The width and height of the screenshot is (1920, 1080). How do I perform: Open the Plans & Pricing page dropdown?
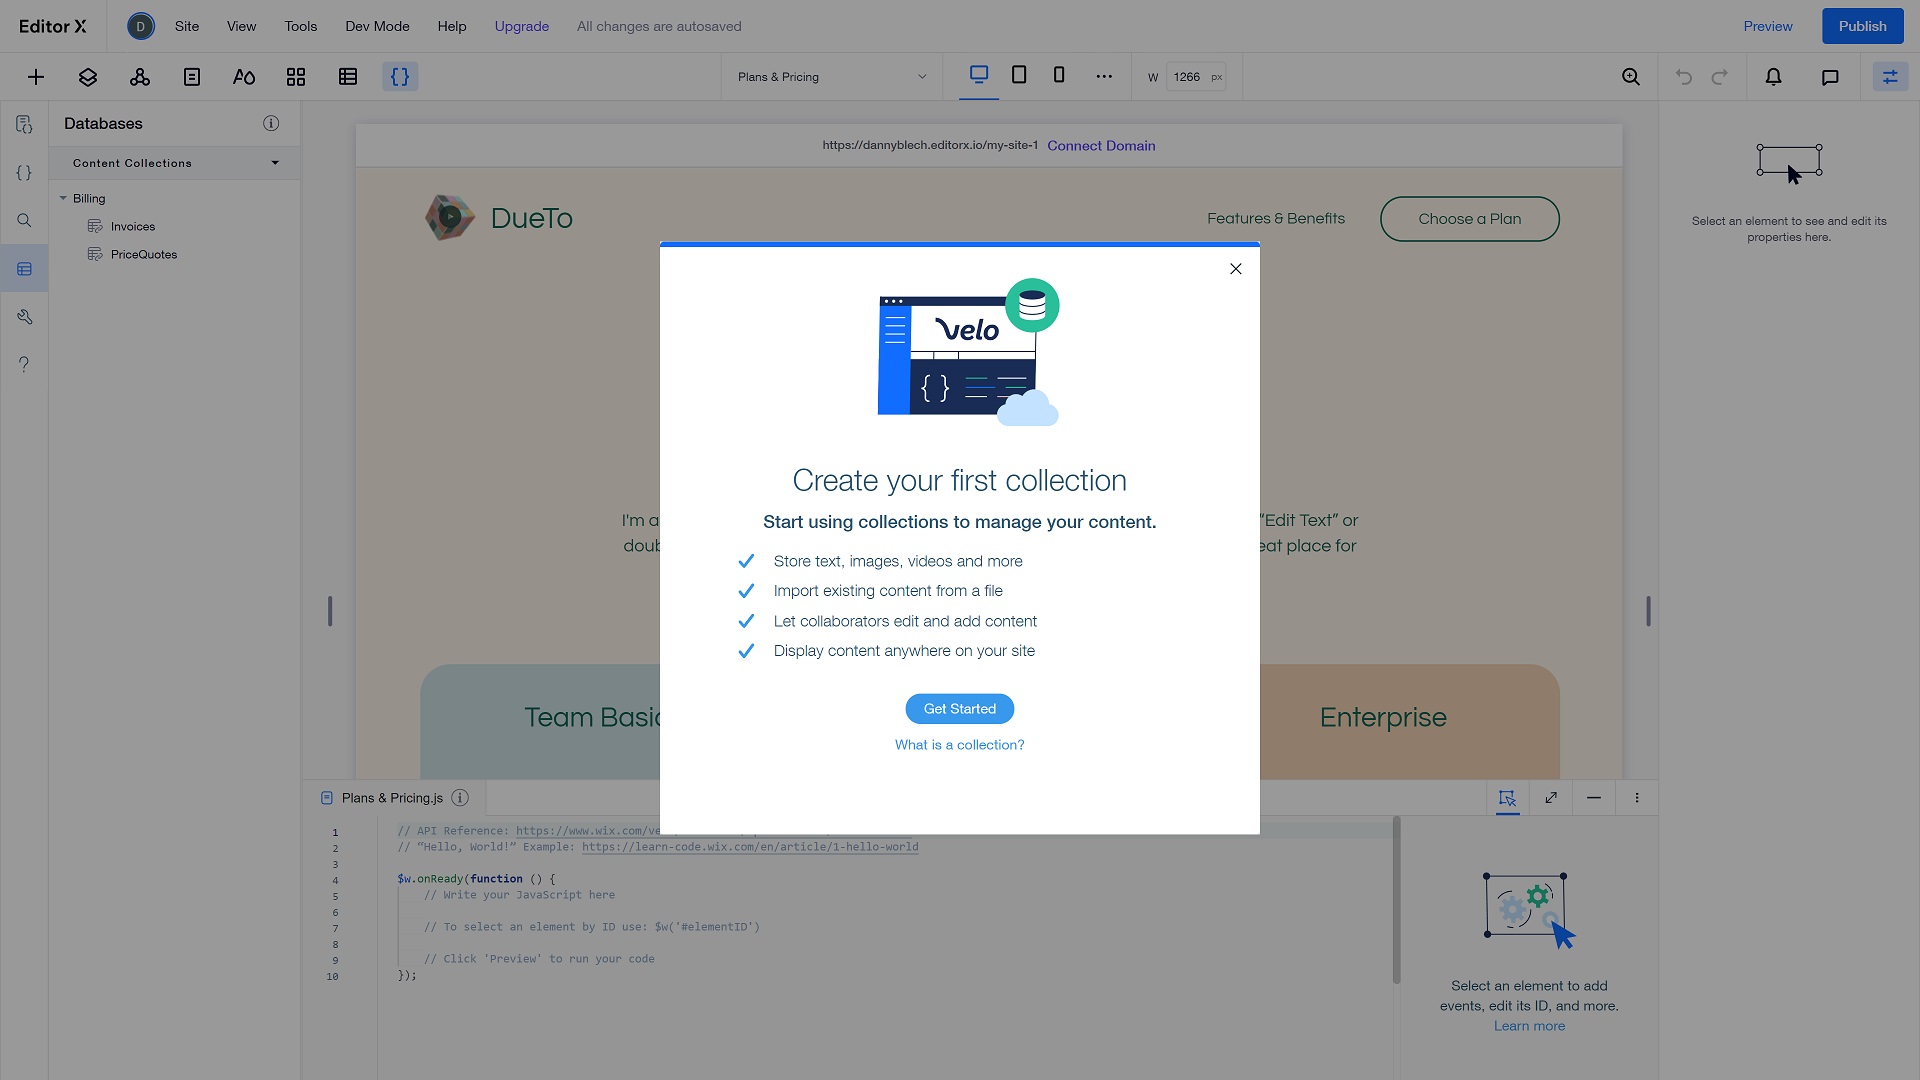point(832,77)
